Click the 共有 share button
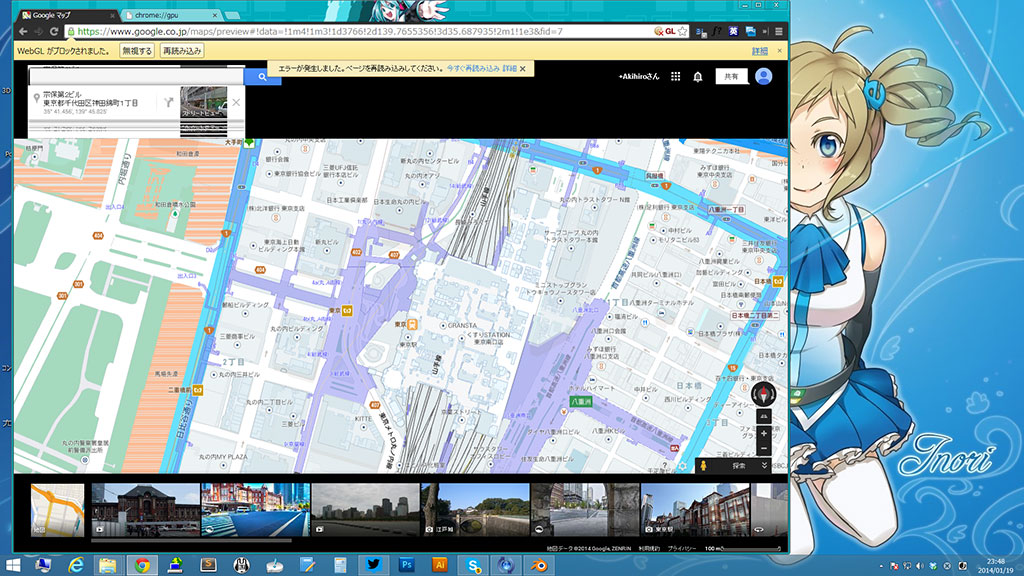 731,76
